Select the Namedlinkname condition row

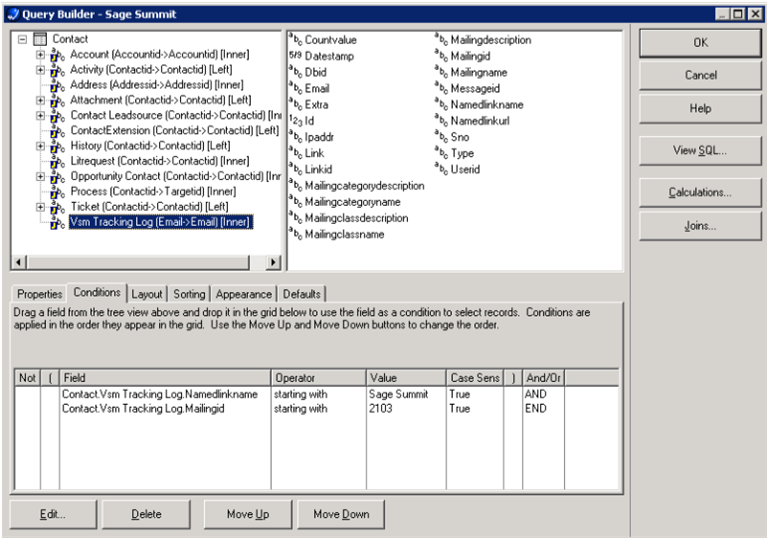[316, 394]
